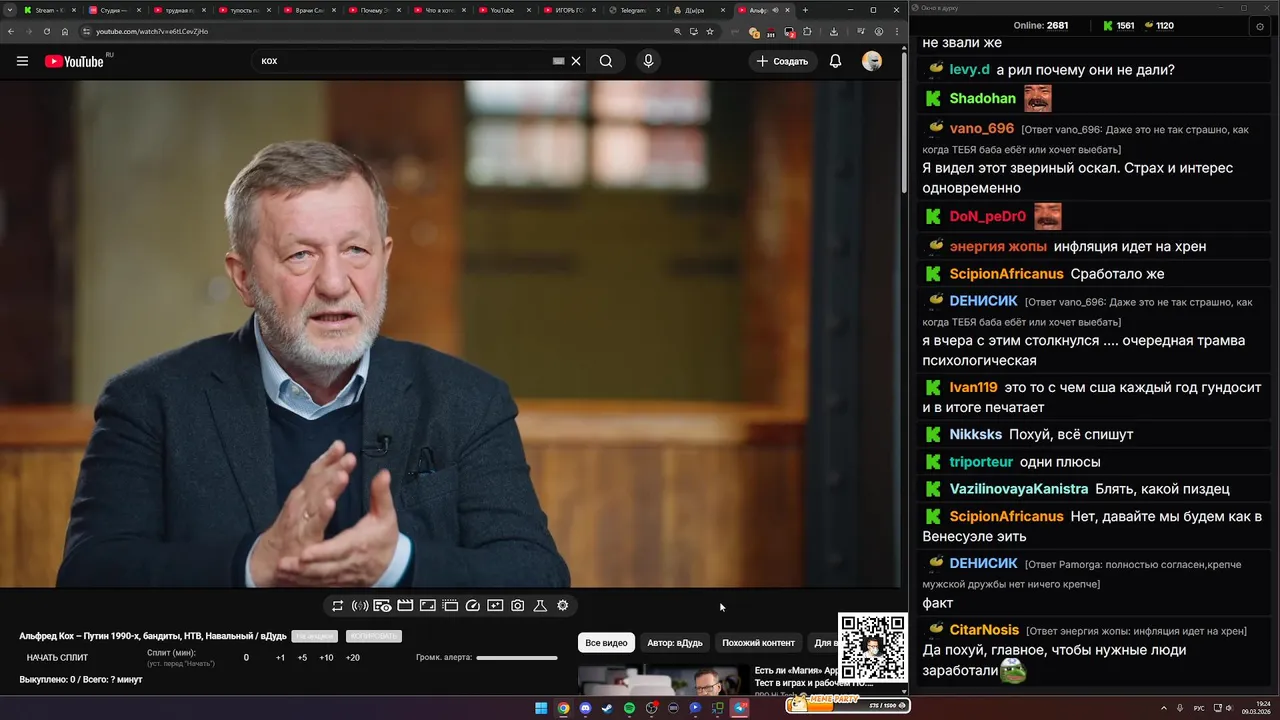This screenshot has width=1280, height=720.
Task: Adjust the "Громк. алерта" volume slider
Action: 517,658
